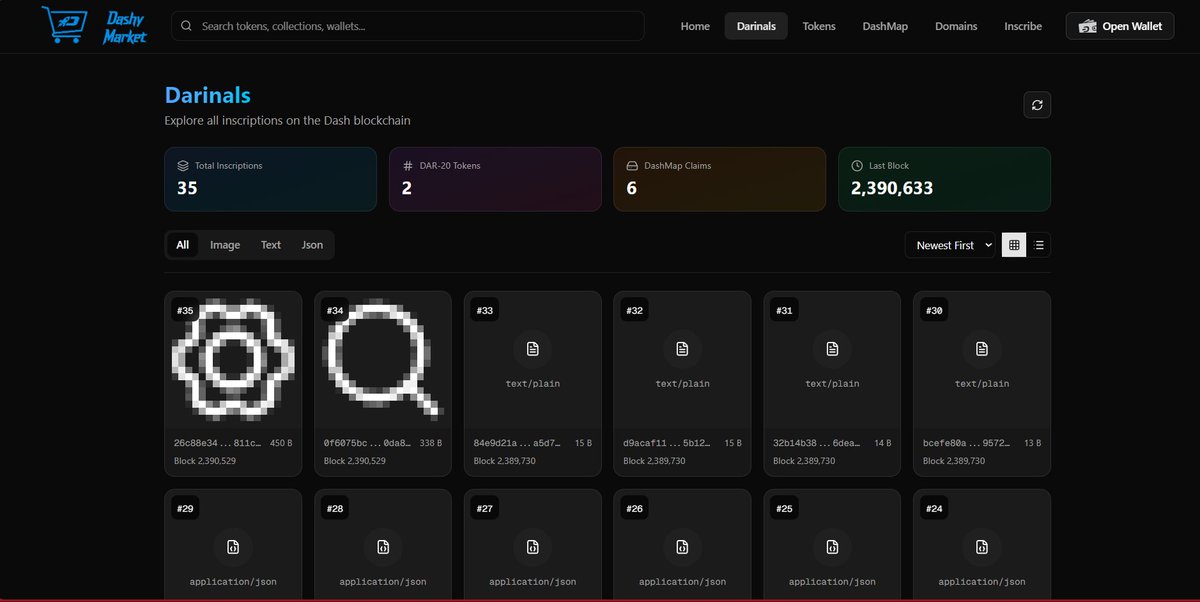Image resolution: width=1200 pixels, height=602 pixels.
Task: Click hash d9acaf11...5b12 text
Action: 667,442
